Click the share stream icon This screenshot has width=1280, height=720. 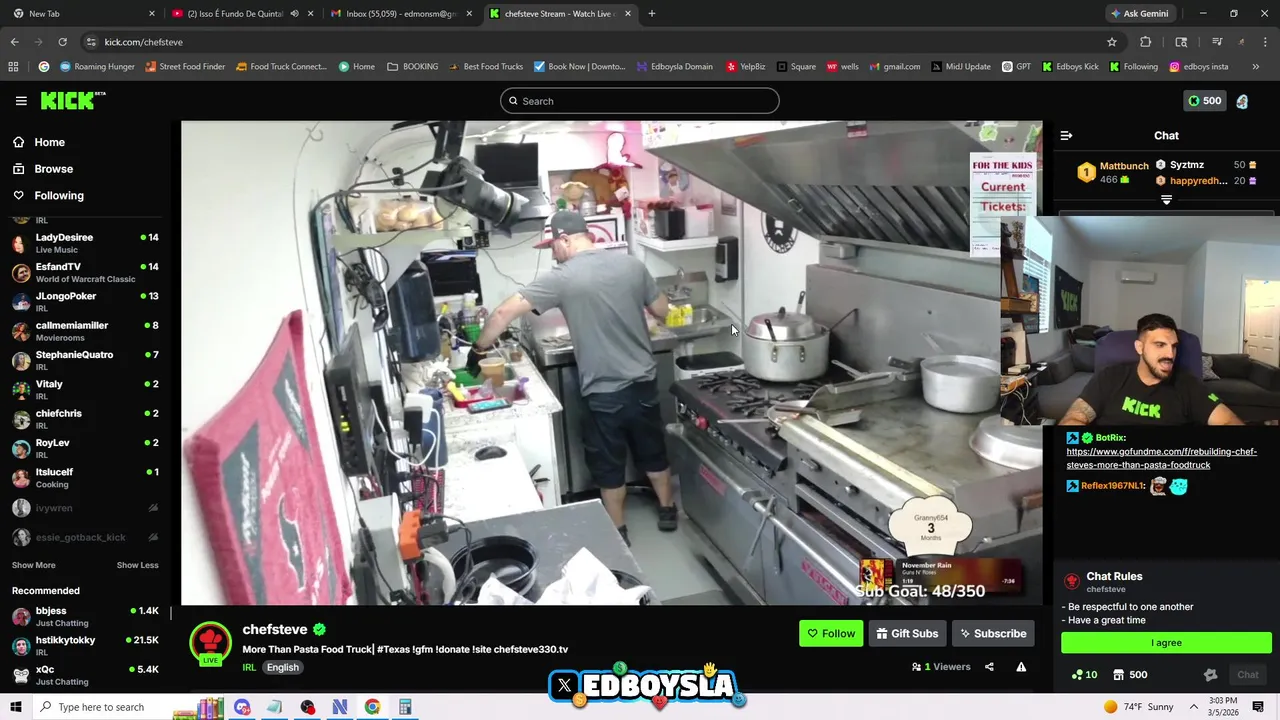click(989, 667)
